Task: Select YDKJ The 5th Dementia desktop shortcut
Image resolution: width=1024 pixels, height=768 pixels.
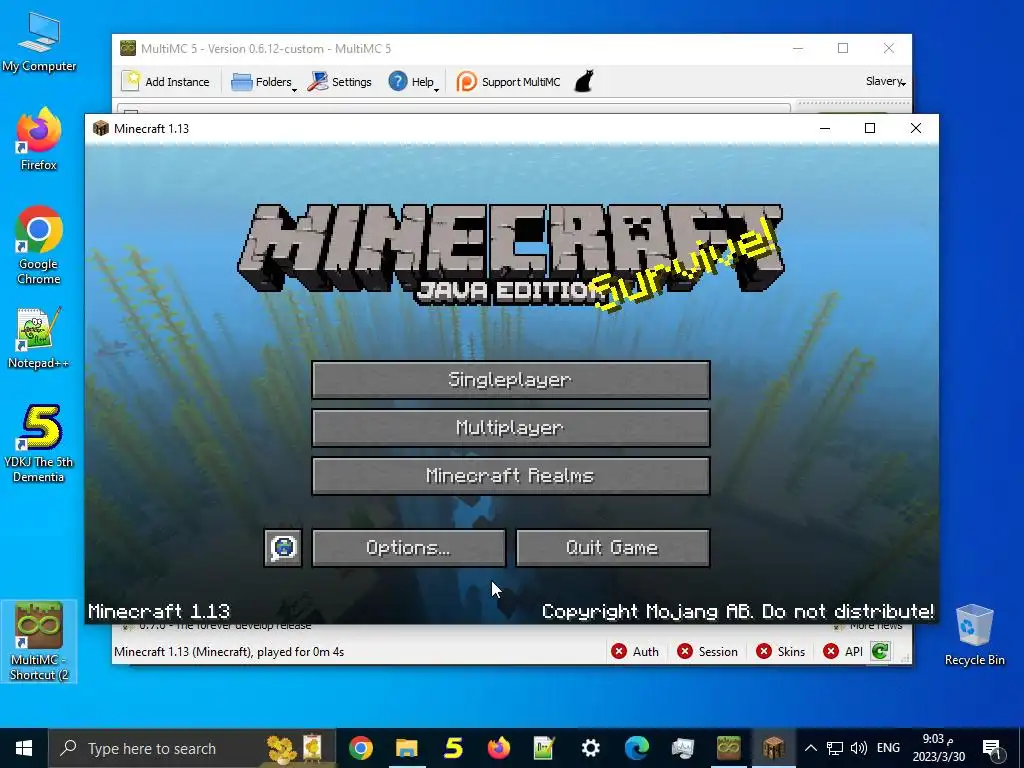Action: click(39, 444)
